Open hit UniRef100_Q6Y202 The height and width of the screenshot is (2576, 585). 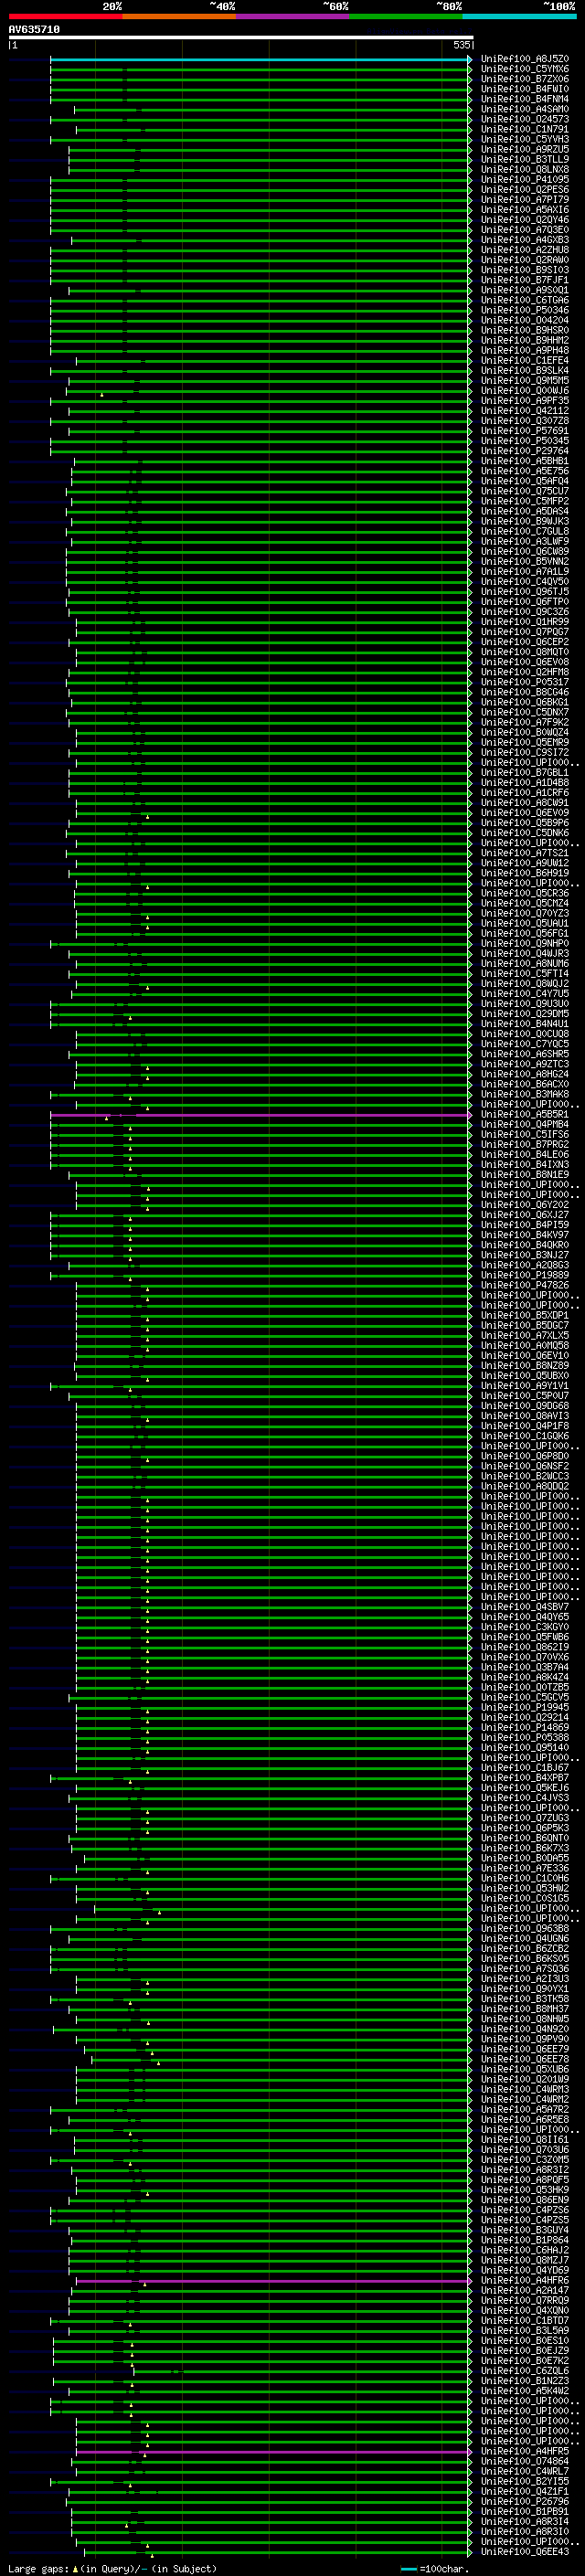pyautogui.click(x=525, y=1205)
